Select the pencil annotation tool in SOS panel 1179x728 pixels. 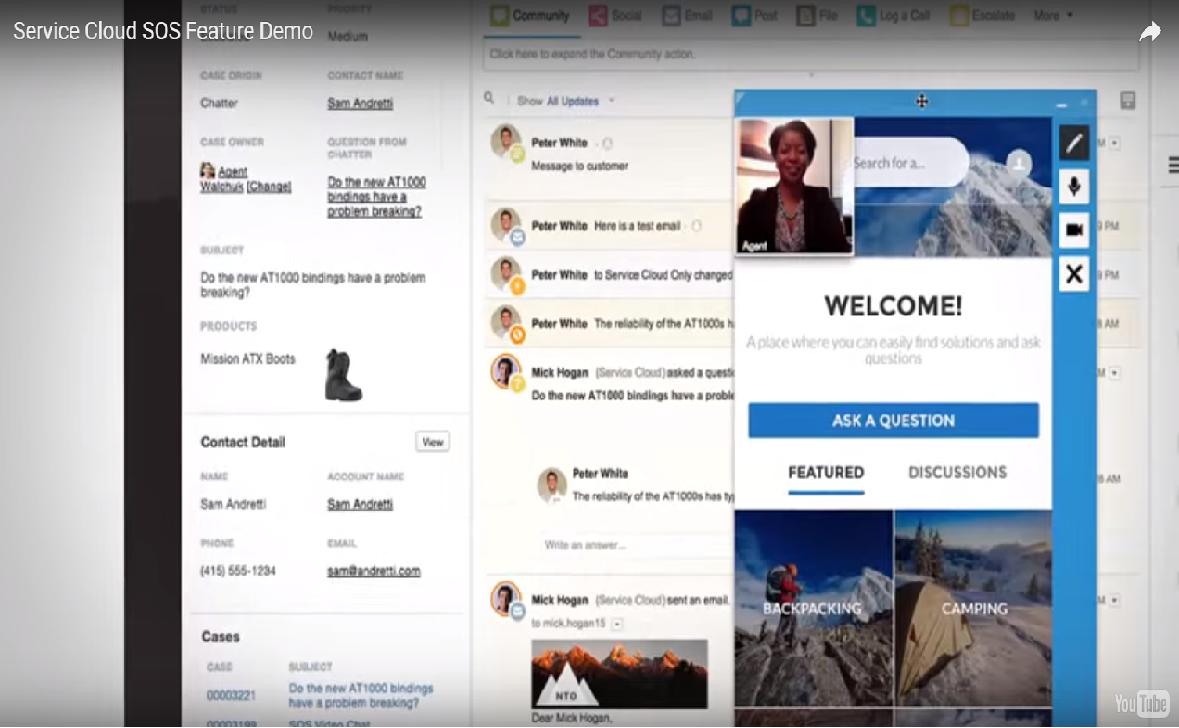(x=1073, y=143)
